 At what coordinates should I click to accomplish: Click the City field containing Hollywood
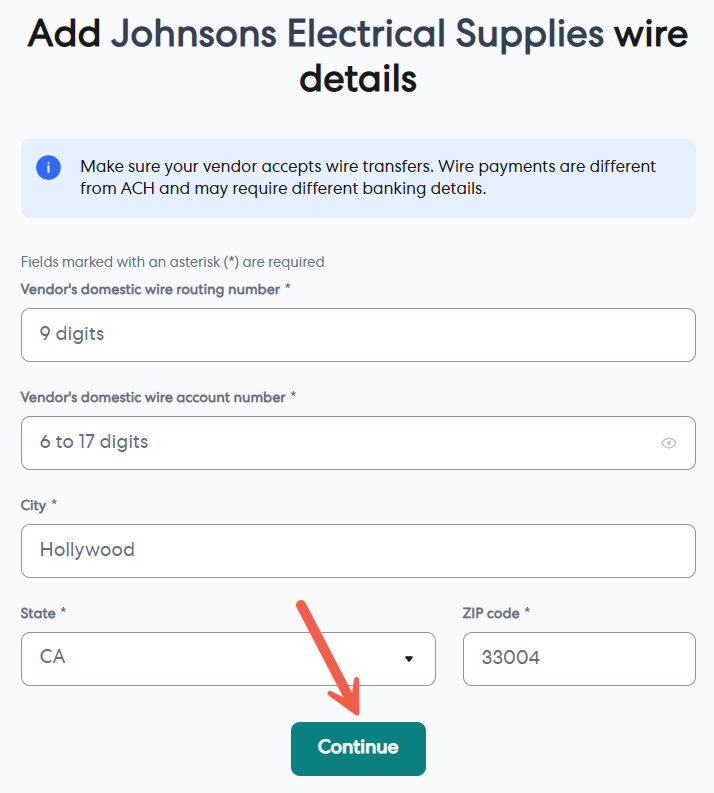point(358,550)
